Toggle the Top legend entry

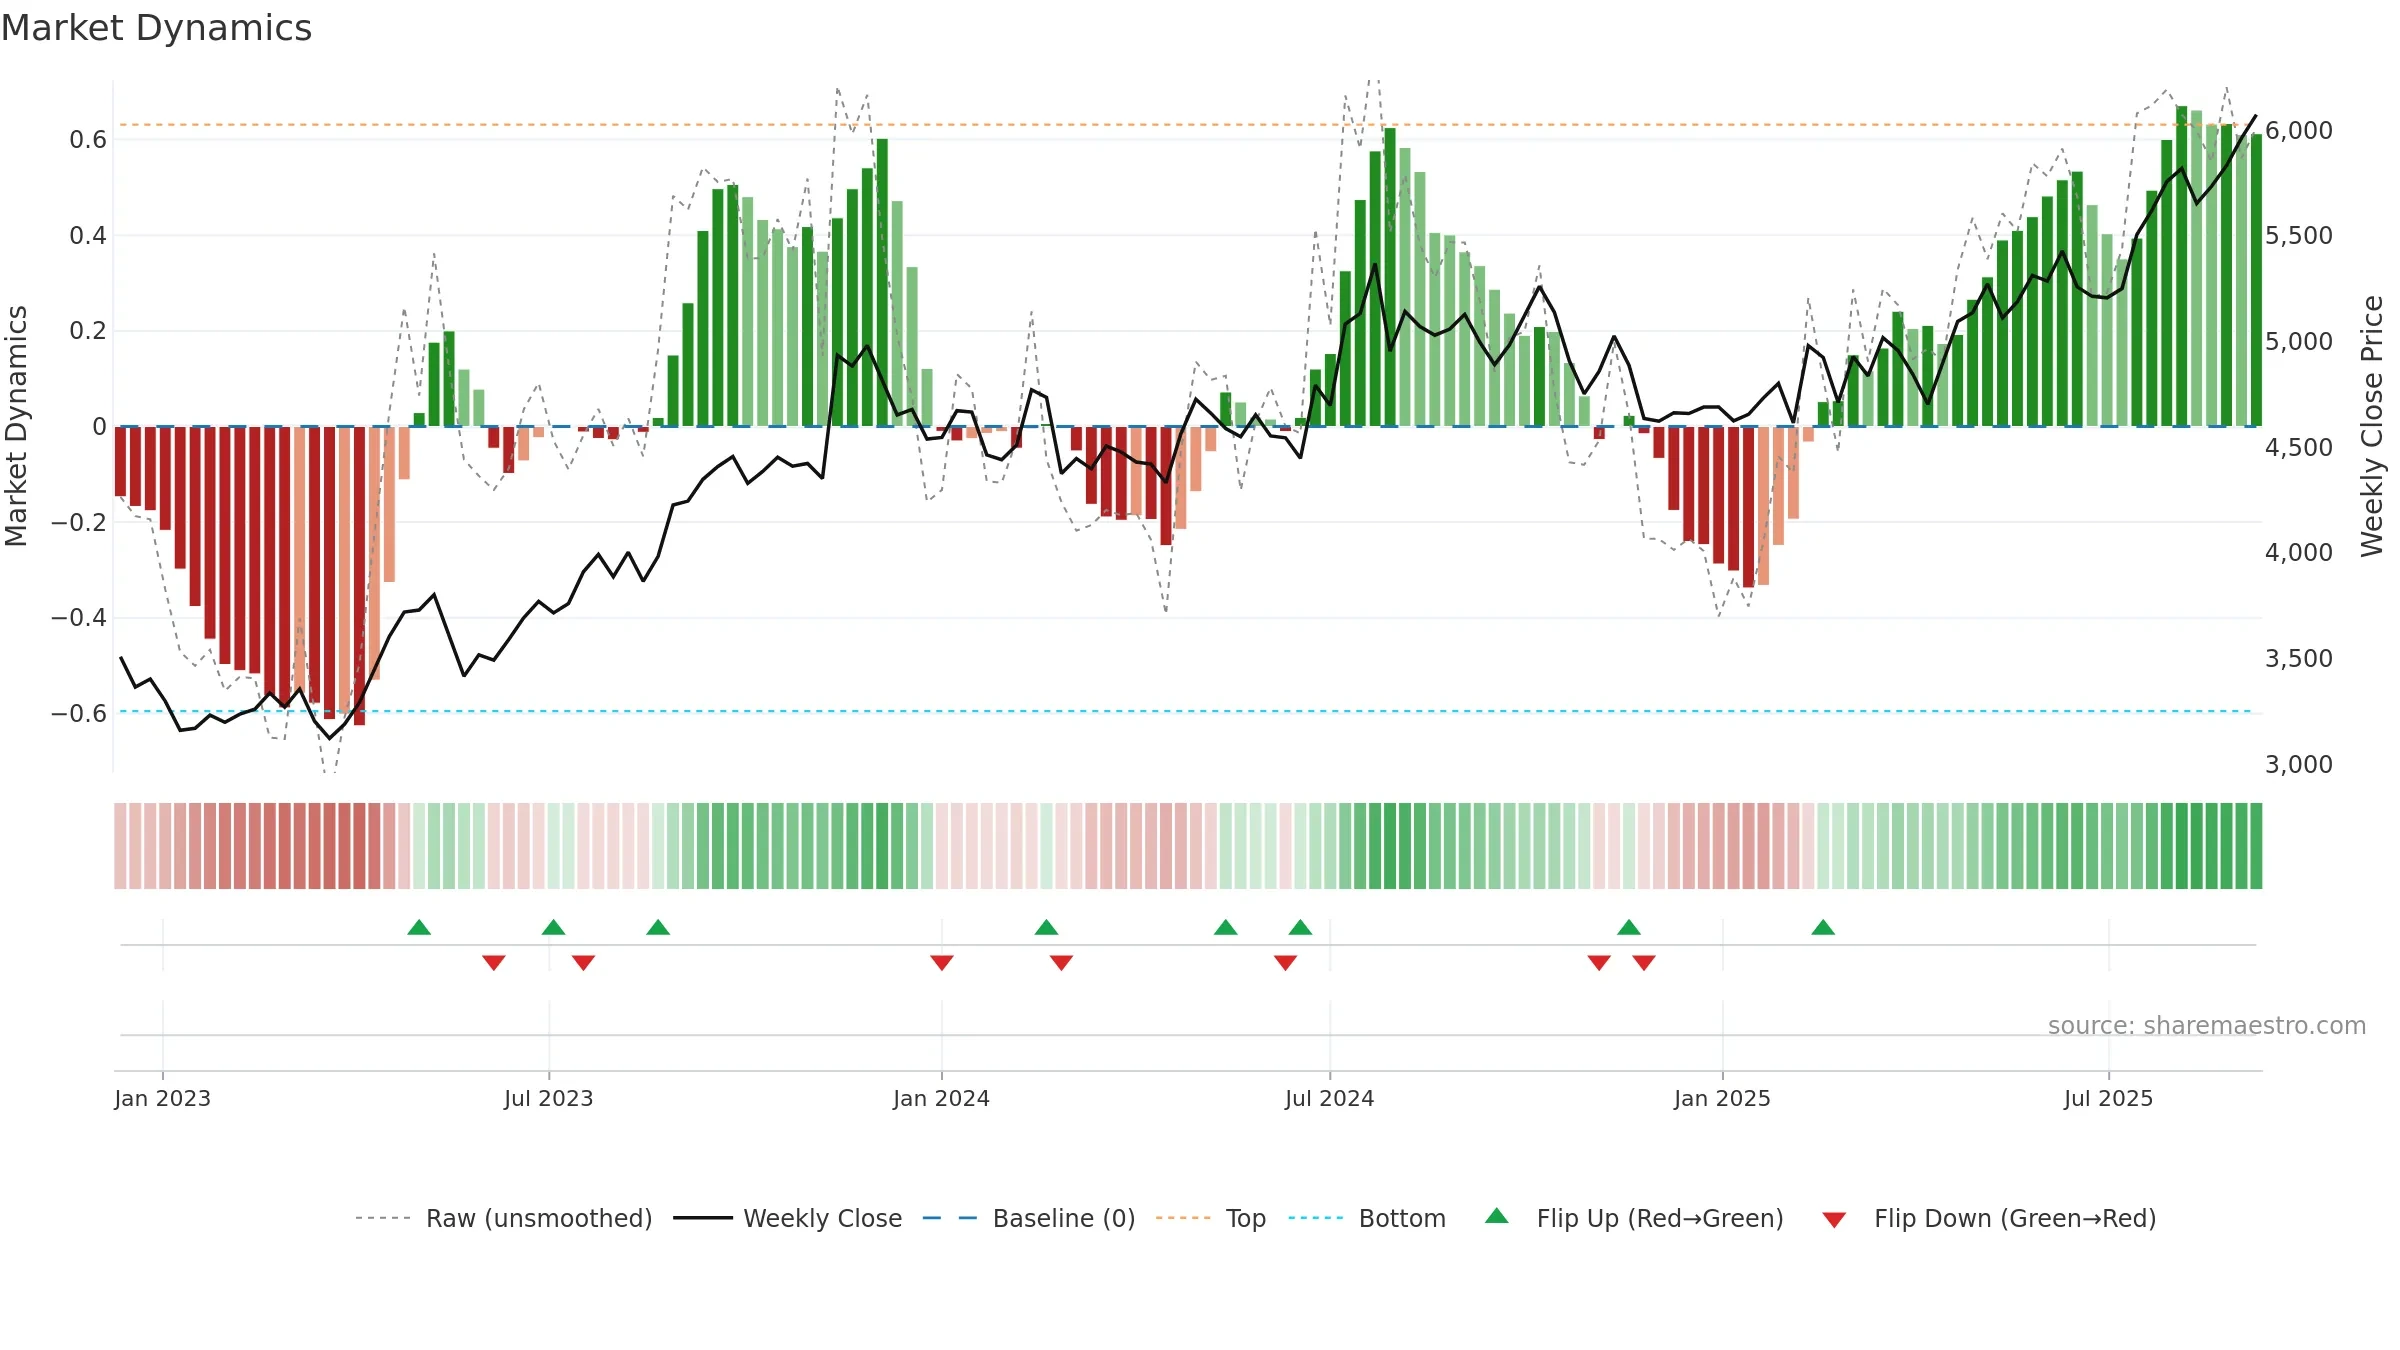[x=1211, y=1218]
